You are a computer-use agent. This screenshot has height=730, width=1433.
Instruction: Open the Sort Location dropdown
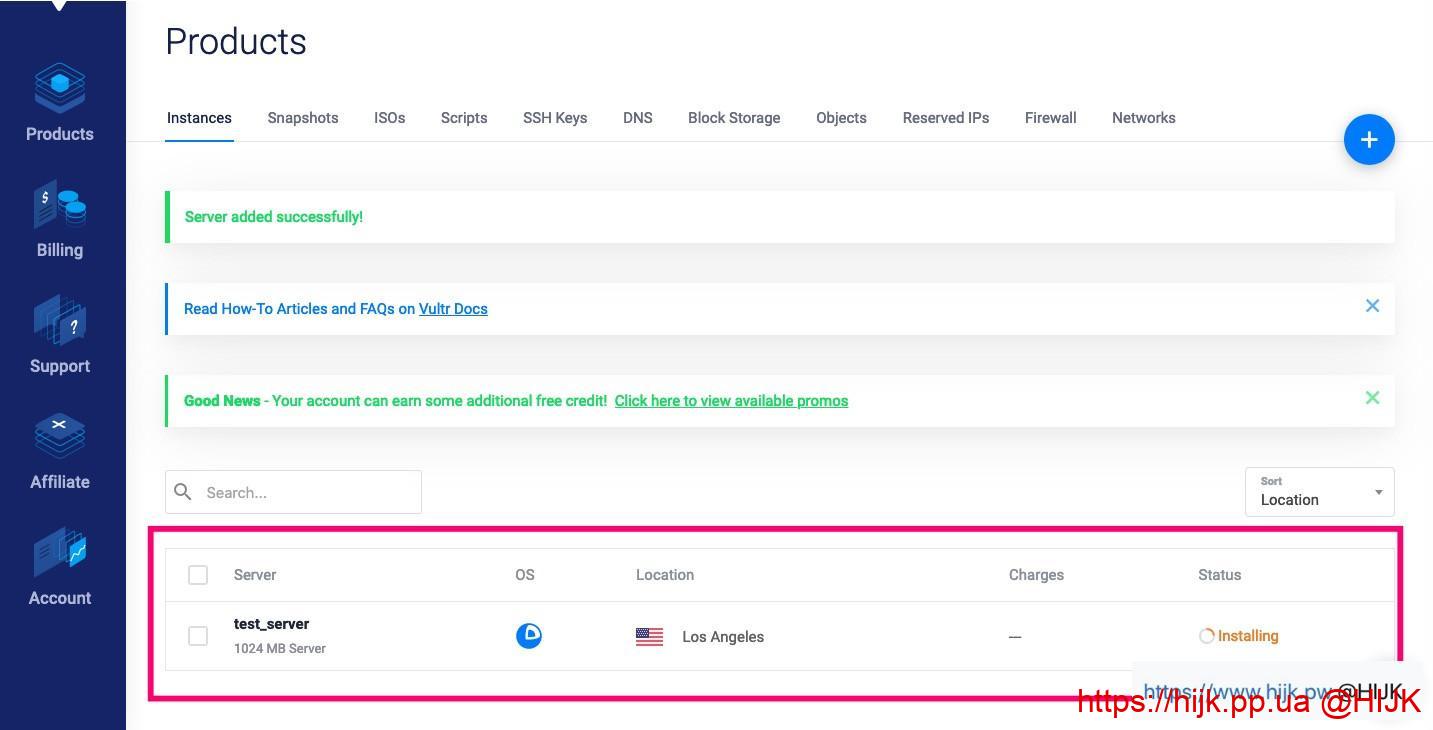pyautogui.click(x=1319, y=492)
